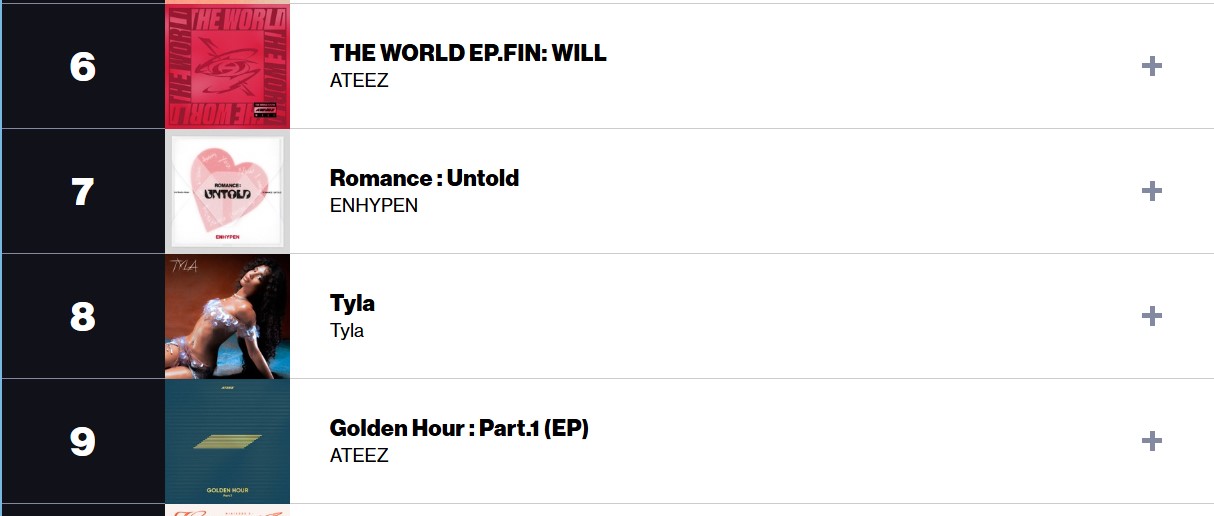Click the rank number 7 cell

coord(83,191)
